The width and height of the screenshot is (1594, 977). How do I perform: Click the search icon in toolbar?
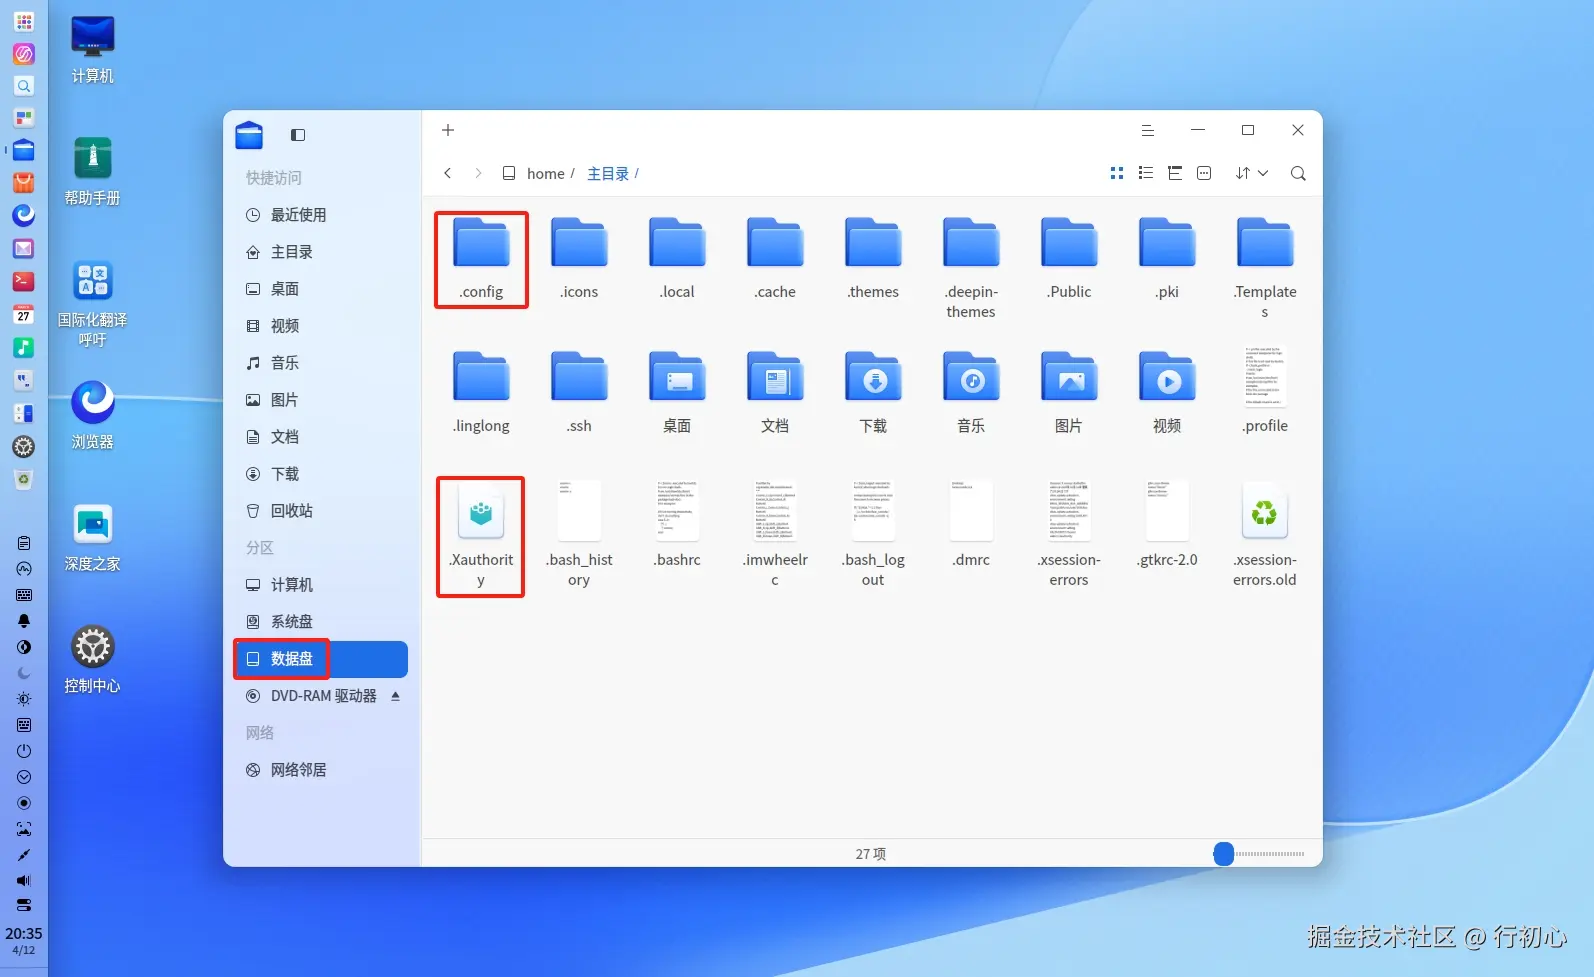pos(1298,173)
